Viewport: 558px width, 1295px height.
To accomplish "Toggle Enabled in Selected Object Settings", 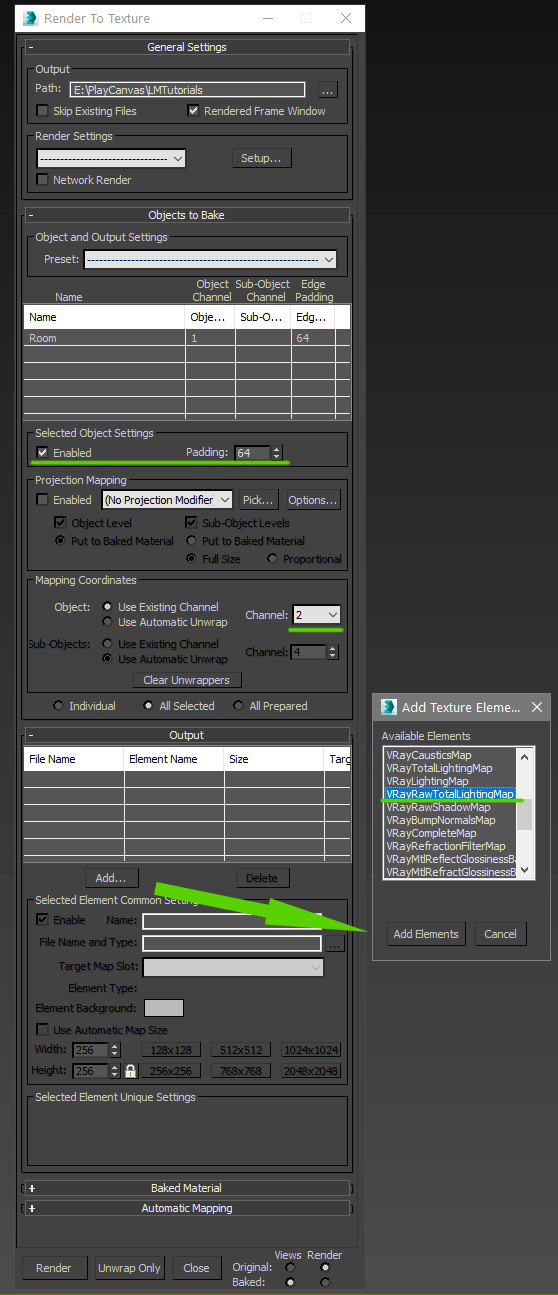I will coord(43,453).
